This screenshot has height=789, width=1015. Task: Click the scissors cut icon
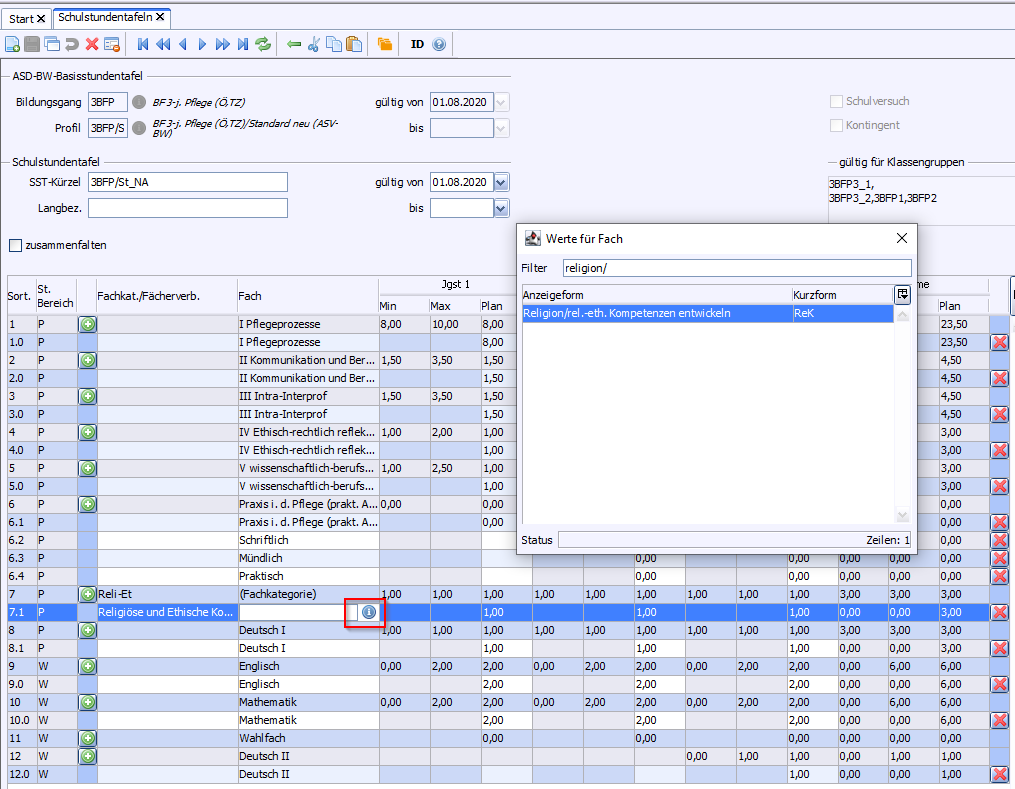[x=313, y=44]
